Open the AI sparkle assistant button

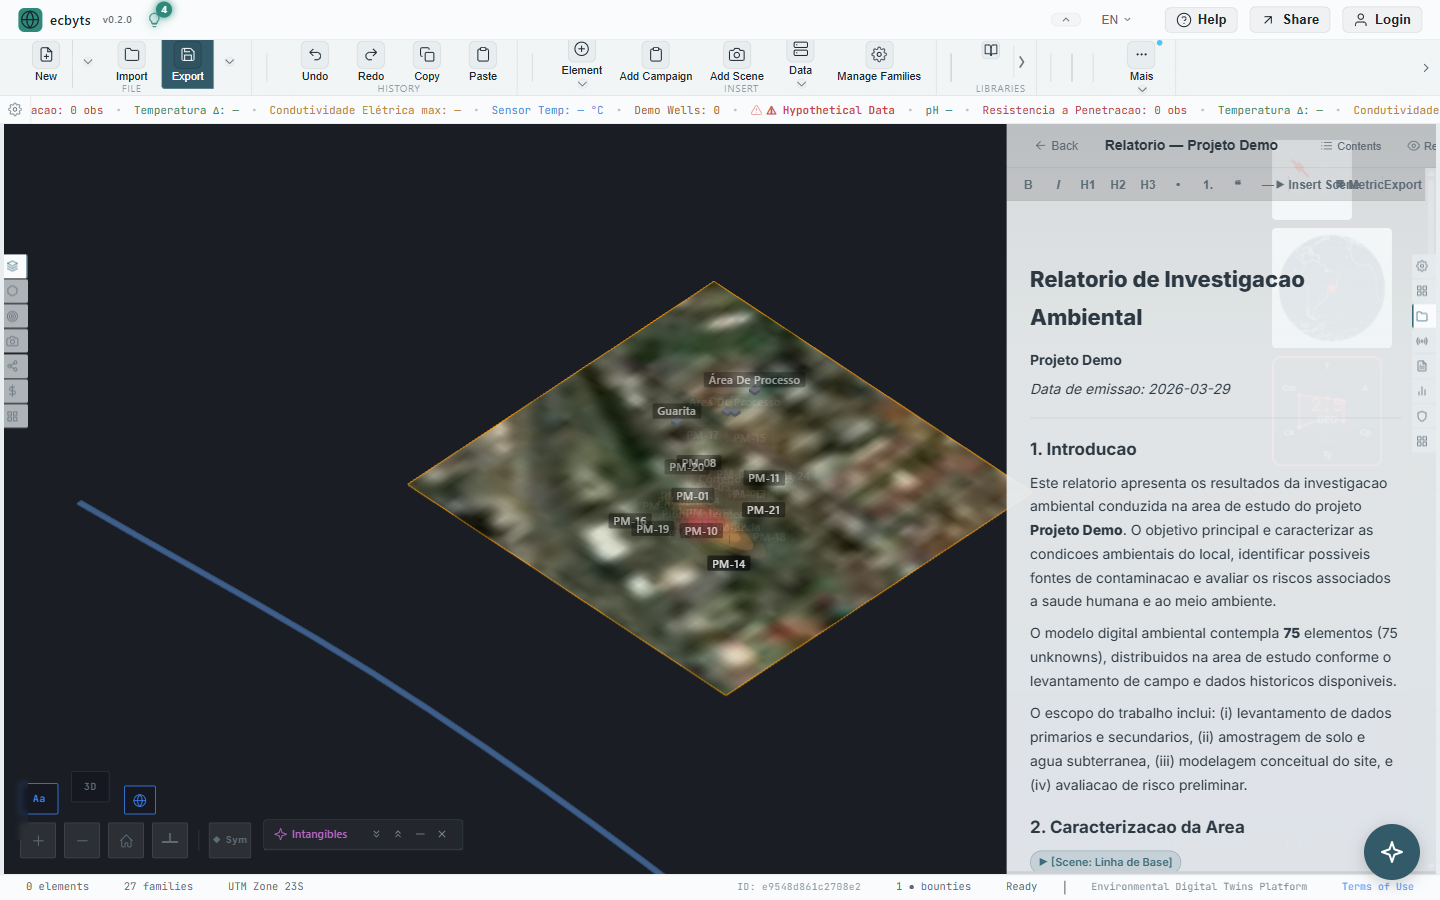(x=1392, y=852)
